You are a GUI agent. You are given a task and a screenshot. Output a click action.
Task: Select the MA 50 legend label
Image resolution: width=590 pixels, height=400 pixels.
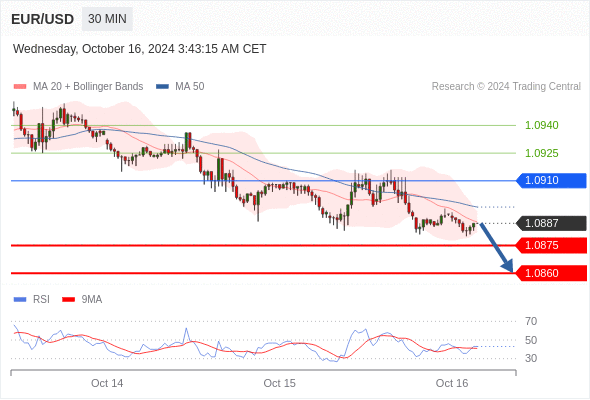pos(190,87)
